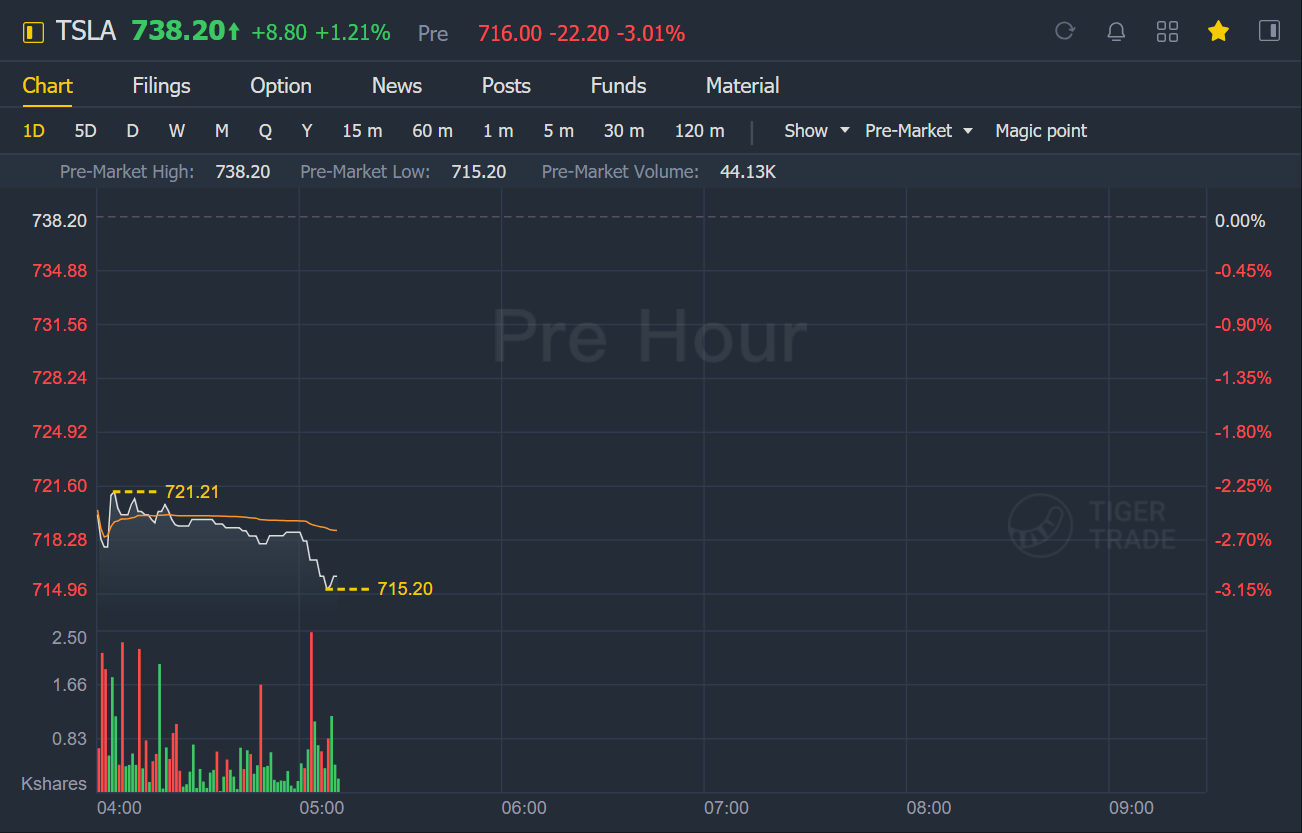Click the 718.28 price axis label
This screenshot has width=1302, height=833.
pyautogui.click(x=60, y=539)
